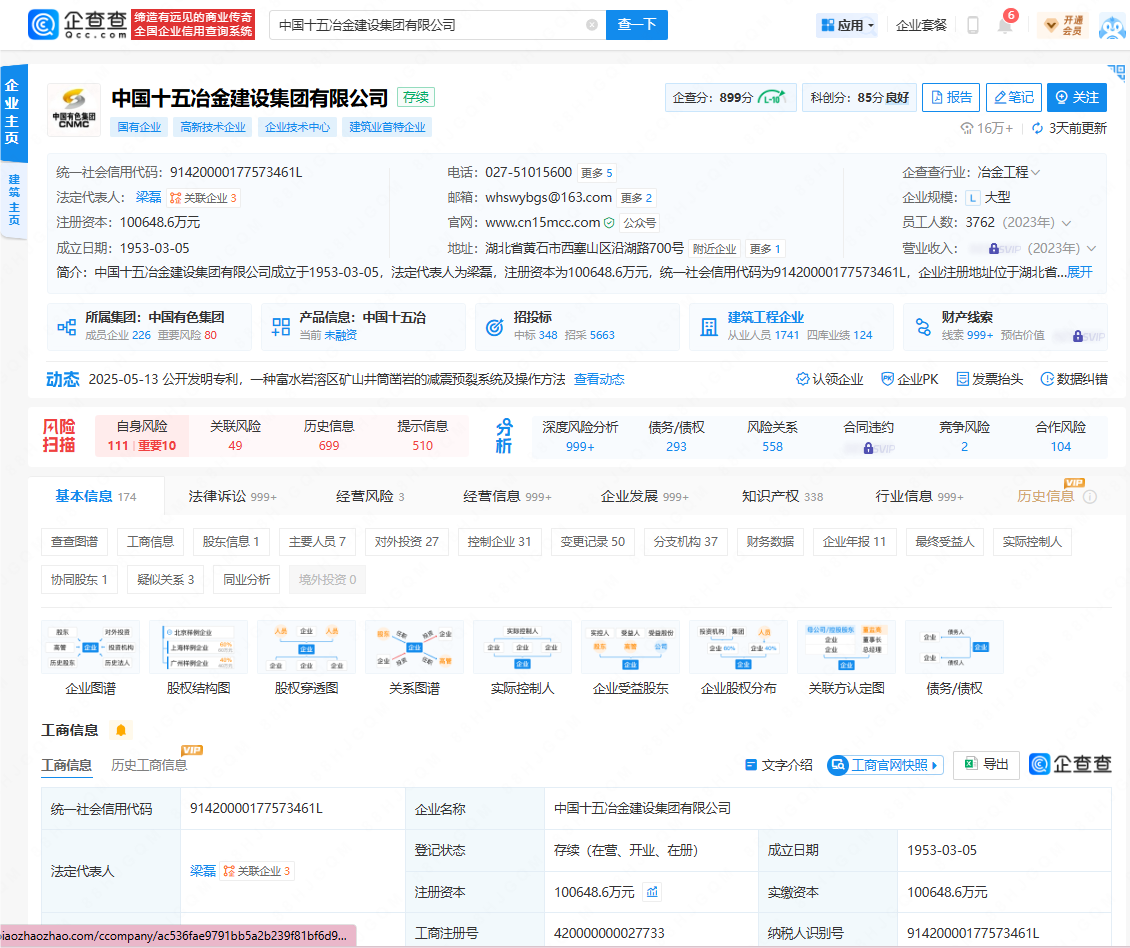1130x948 pixels.
Task: Open the 应用 dropdown menu
Action: tap(848, 25)
